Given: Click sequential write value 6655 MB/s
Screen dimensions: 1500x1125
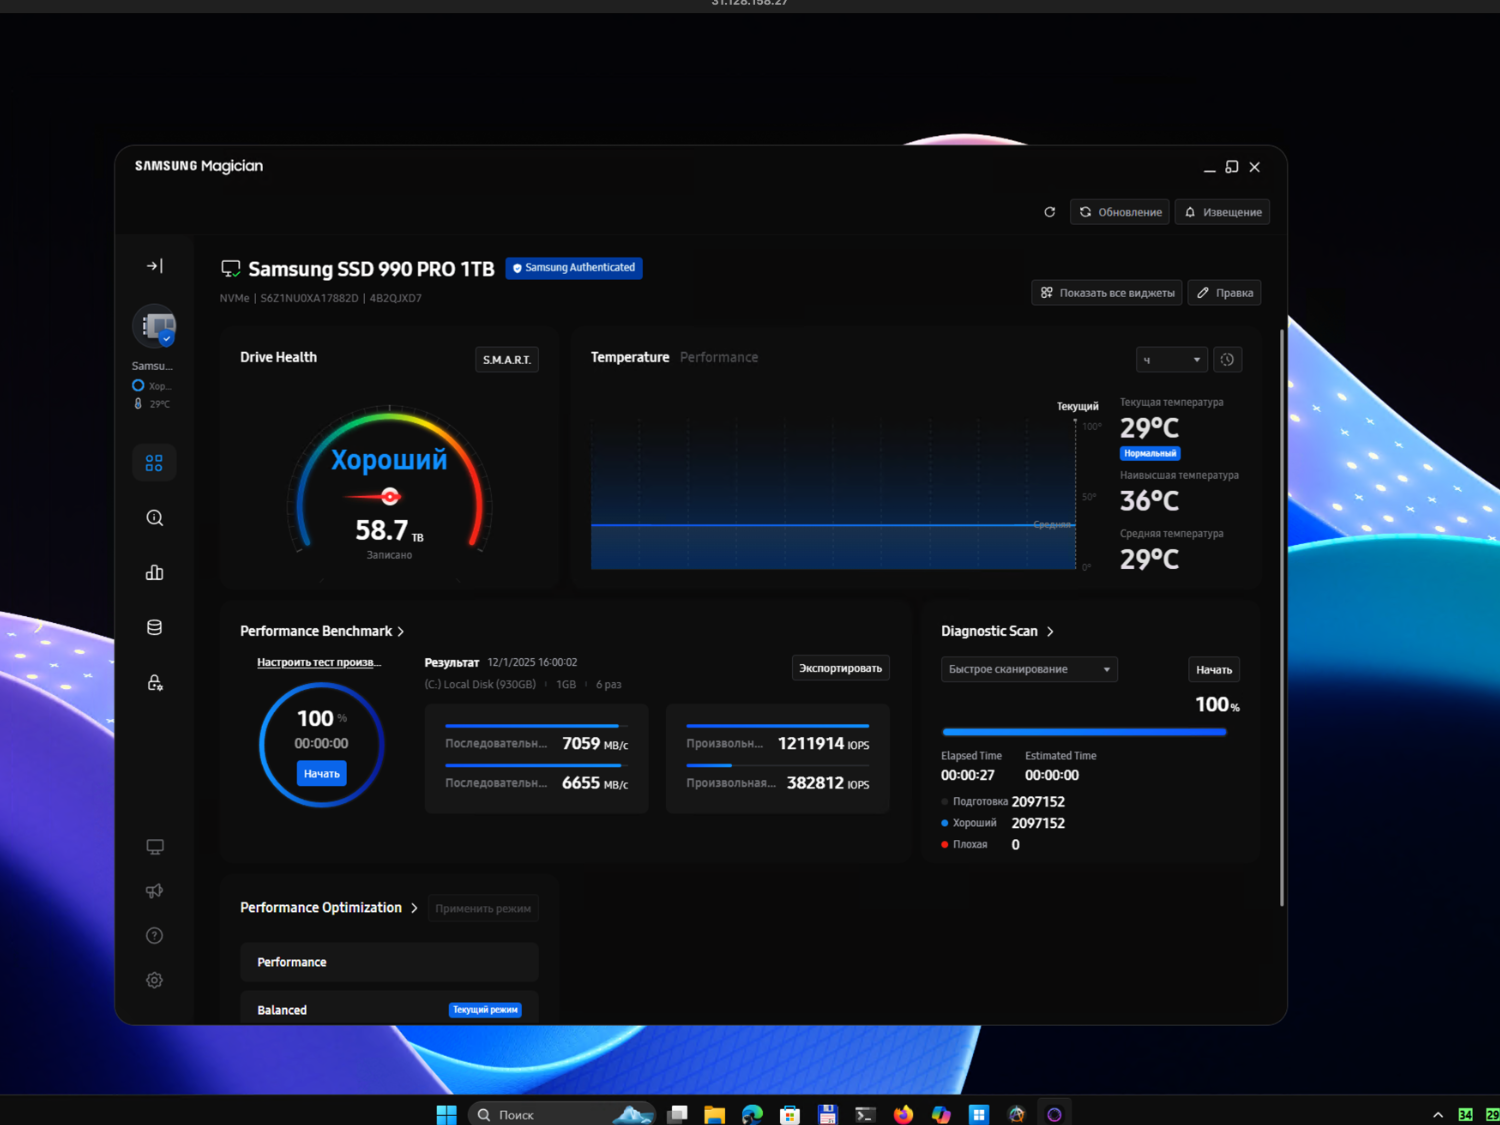Looking at the screenshot, I should [595, 783].
